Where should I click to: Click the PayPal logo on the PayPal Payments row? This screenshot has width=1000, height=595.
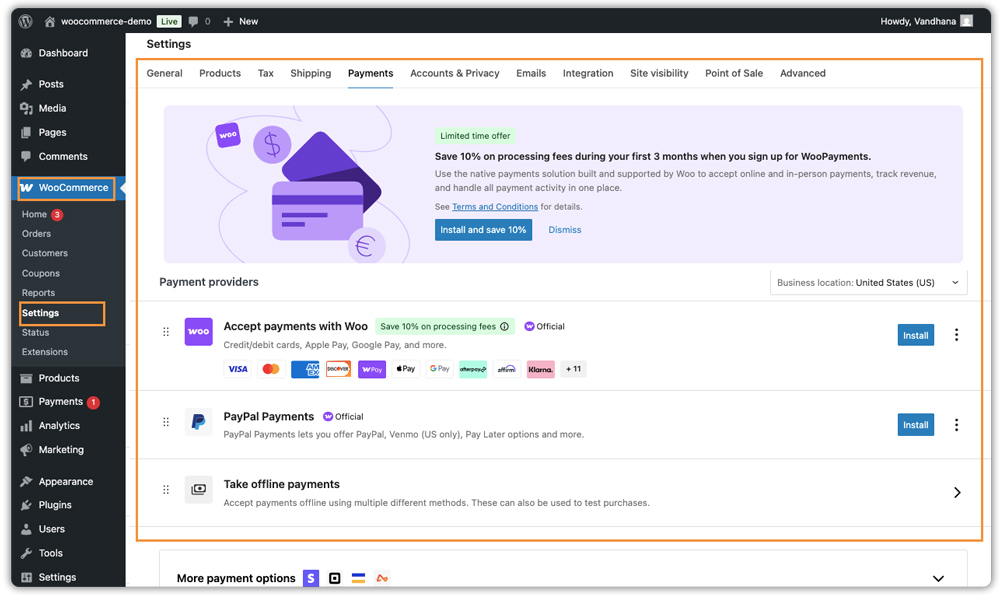coord(198,423)
